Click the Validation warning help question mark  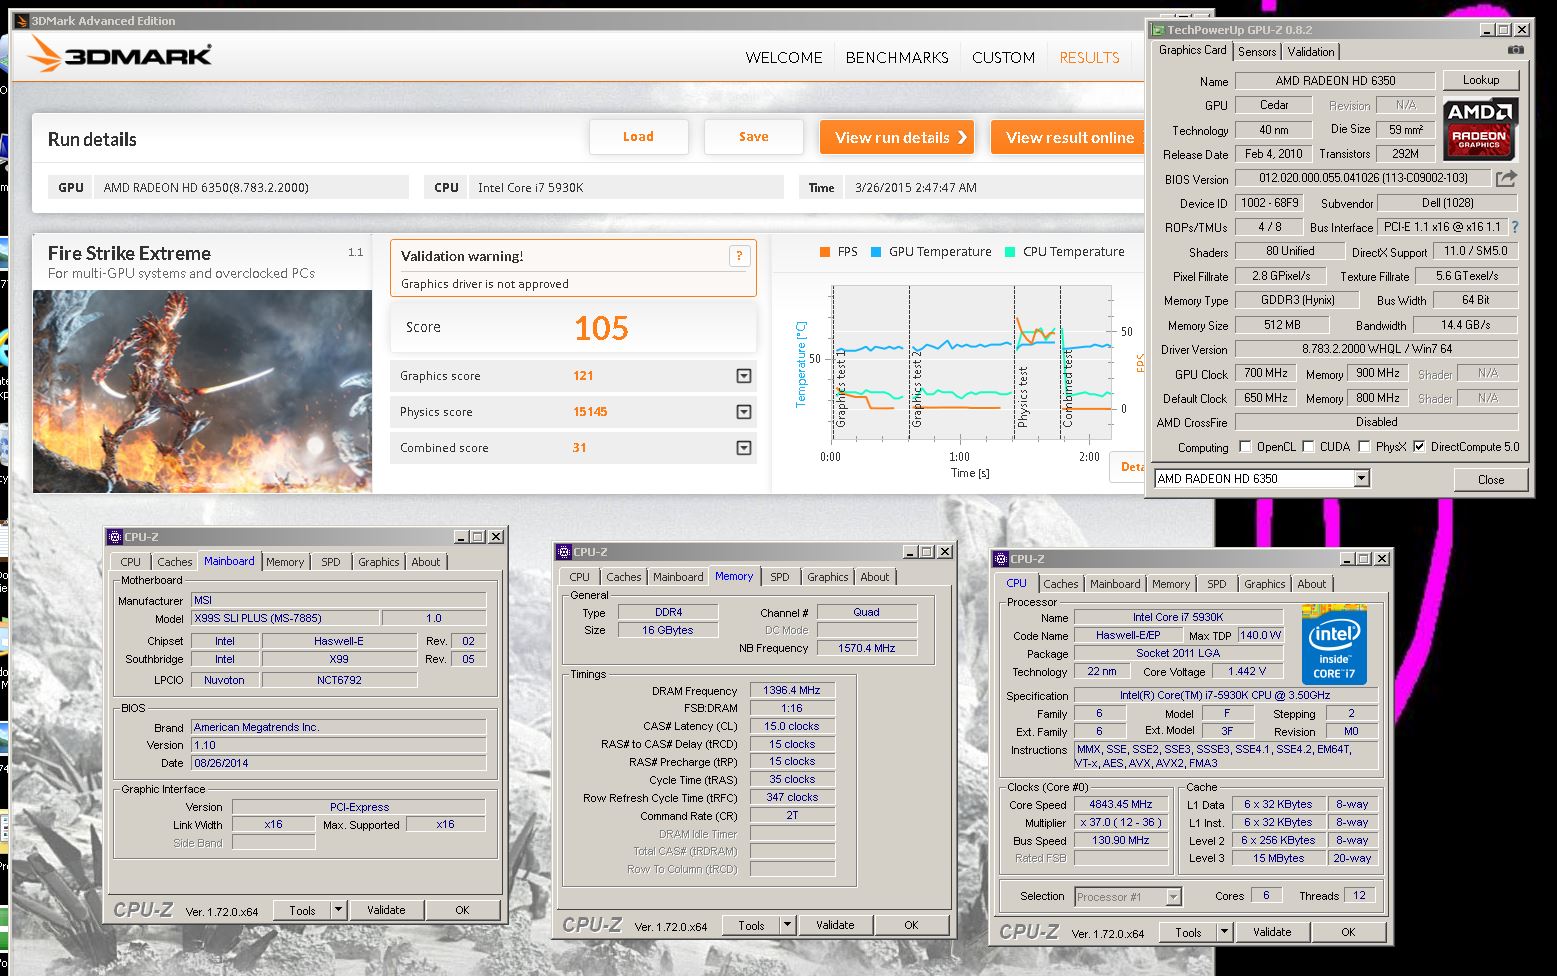739,256
